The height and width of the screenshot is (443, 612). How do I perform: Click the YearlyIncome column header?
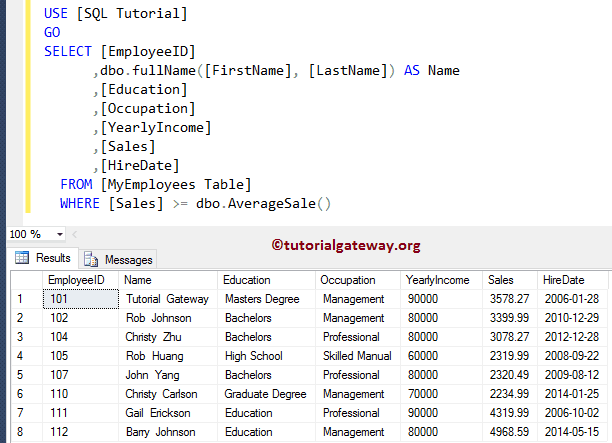(436, 280)
